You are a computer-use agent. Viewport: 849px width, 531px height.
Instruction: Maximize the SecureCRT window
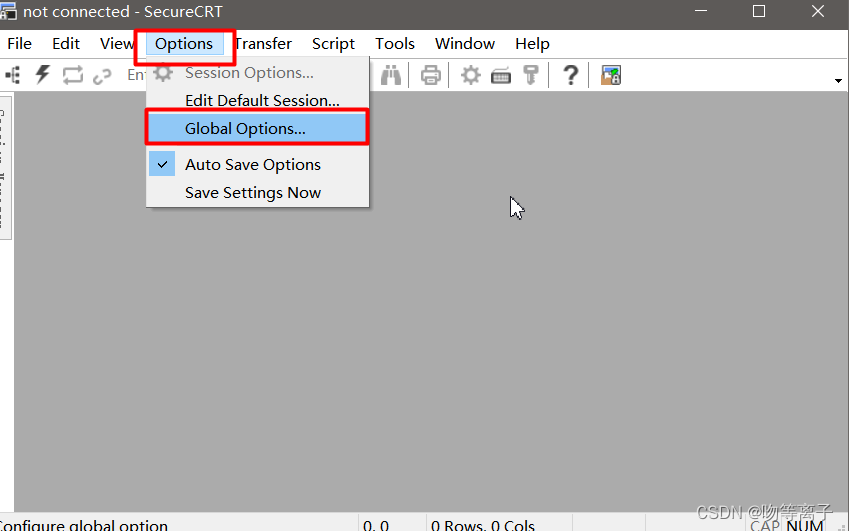click(x=759, y=11)
